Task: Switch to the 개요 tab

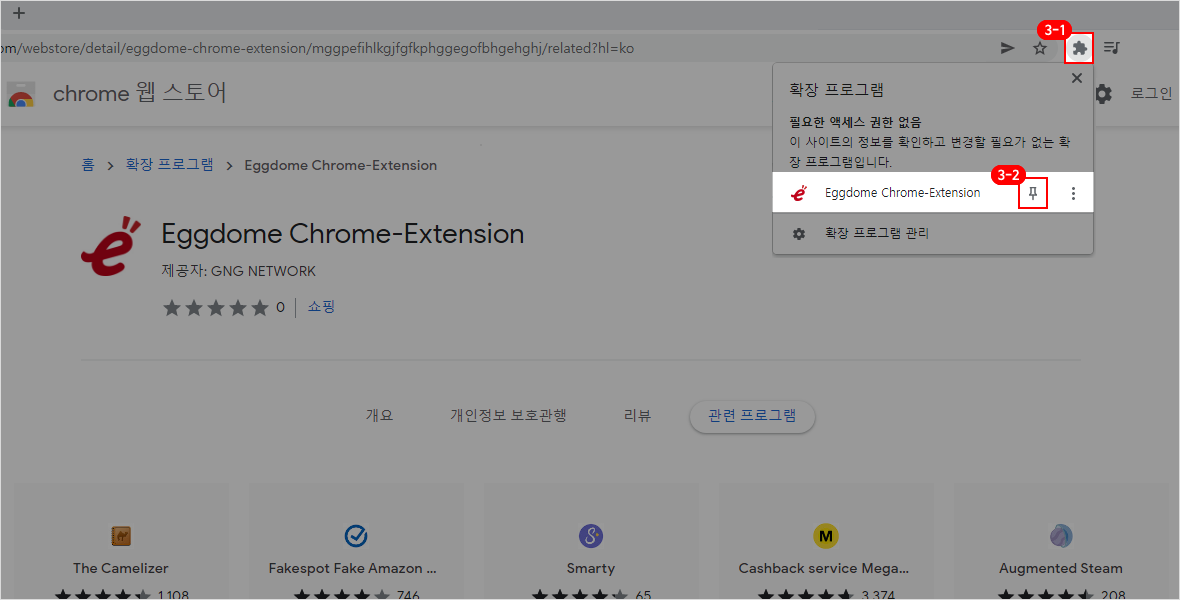Action: tap(379, 416)
